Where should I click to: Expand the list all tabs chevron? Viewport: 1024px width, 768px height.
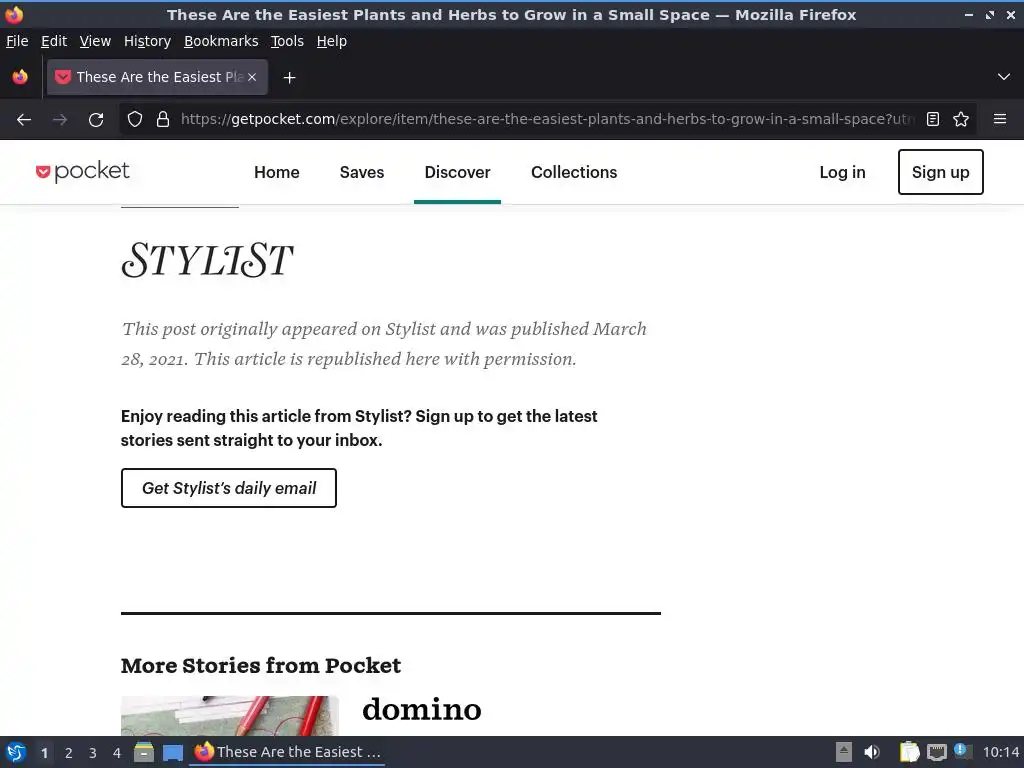coord(1004,77)
